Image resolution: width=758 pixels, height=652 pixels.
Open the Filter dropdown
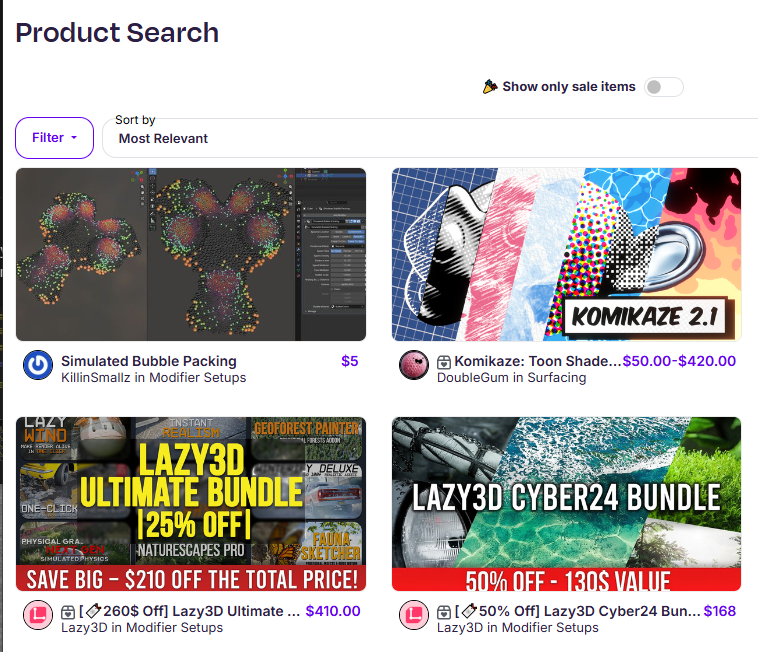(54, 138)
